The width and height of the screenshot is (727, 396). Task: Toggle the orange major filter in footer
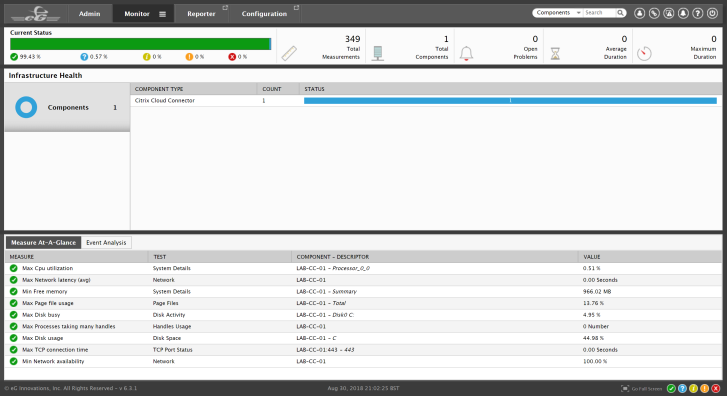tap(704, 389)
